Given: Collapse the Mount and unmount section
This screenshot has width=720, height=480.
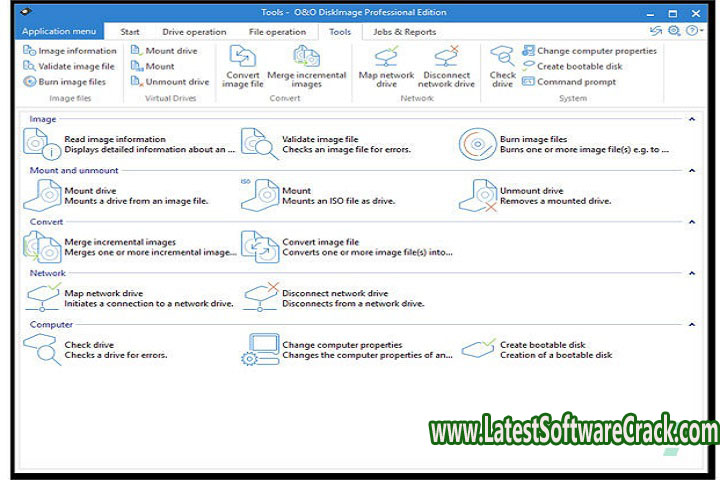Looking at the screenshot, I should pyautogui.click(x=692, y=170).
